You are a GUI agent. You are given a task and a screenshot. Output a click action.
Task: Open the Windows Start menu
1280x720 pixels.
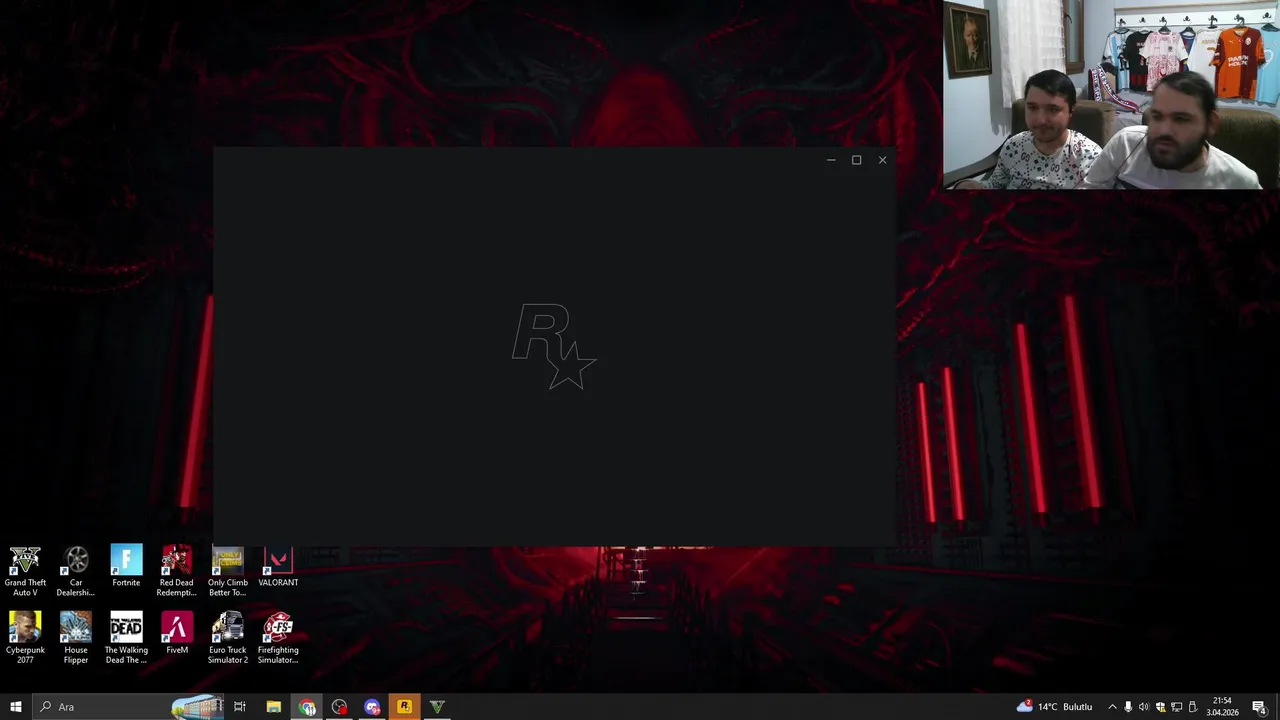(15, 707)
